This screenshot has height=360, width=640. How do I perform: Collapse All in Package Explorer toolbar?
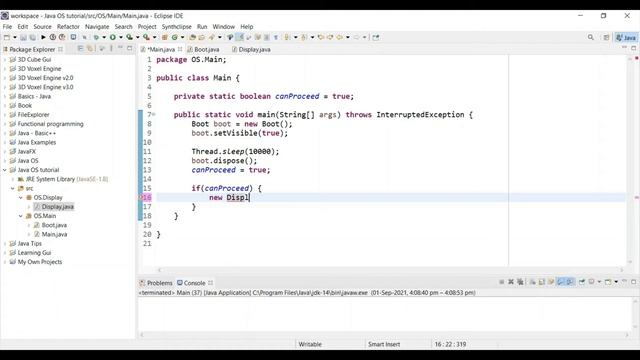(80, 49)
